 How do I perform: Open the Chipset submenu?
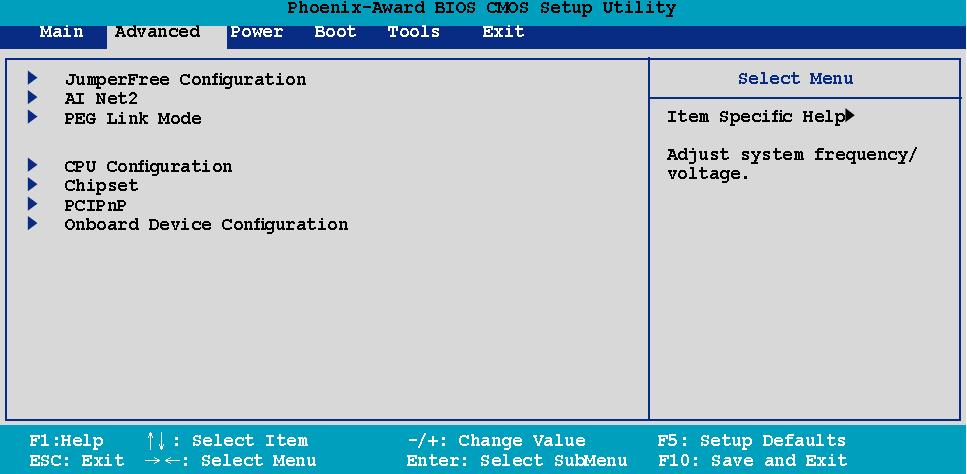tap(101, 186)
